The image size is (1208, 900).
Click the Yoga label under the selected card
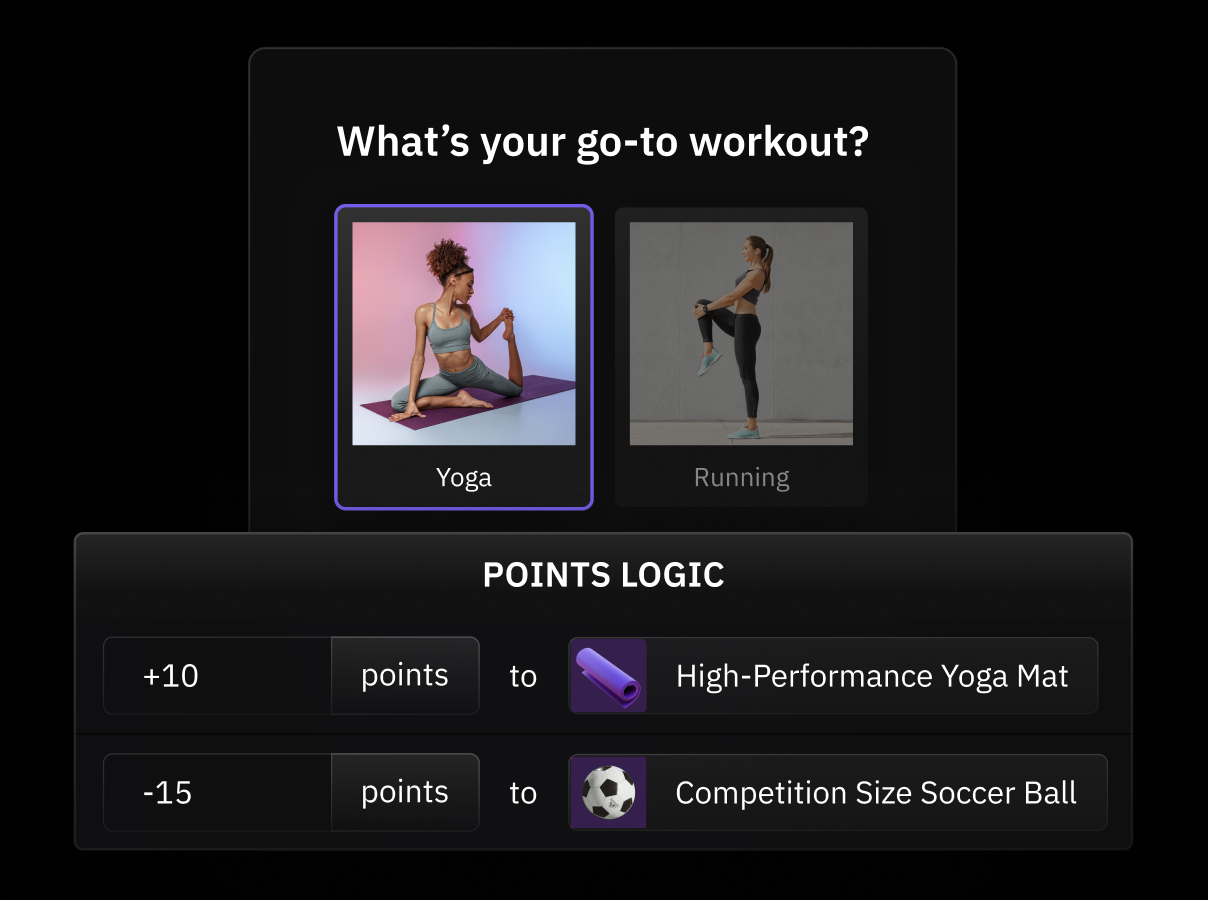tap(464, 478)
